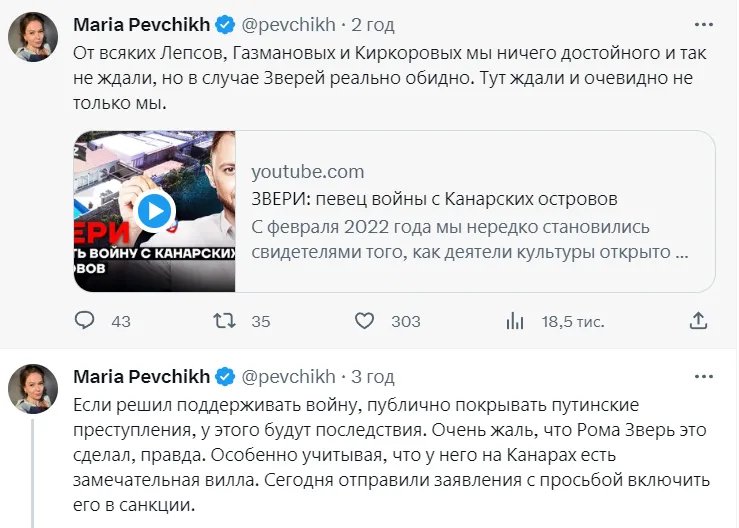
Task: Open the Maria Pevchikh name on second tweet
Action: [x=142, y=377]
